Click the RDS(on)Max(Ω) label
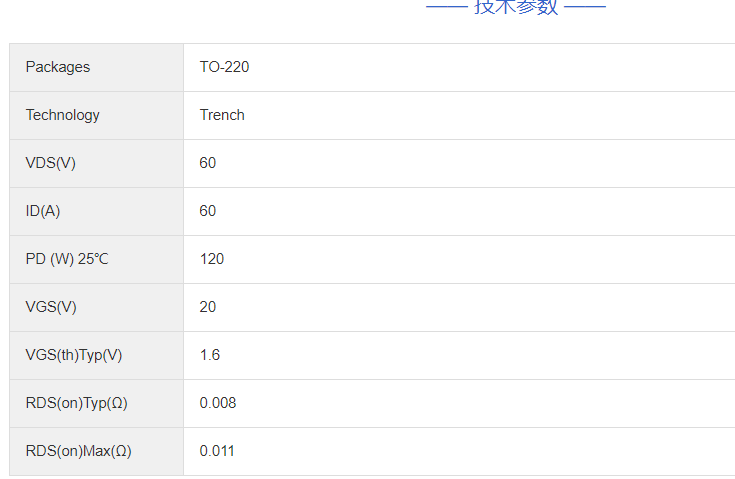 pyautogui.click(x=78, y=451)
